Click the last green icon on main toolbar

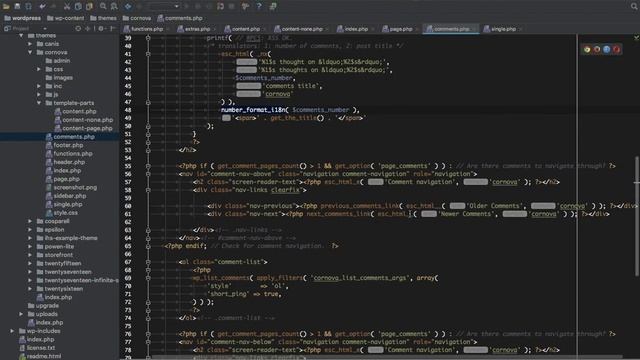(273, 6)
